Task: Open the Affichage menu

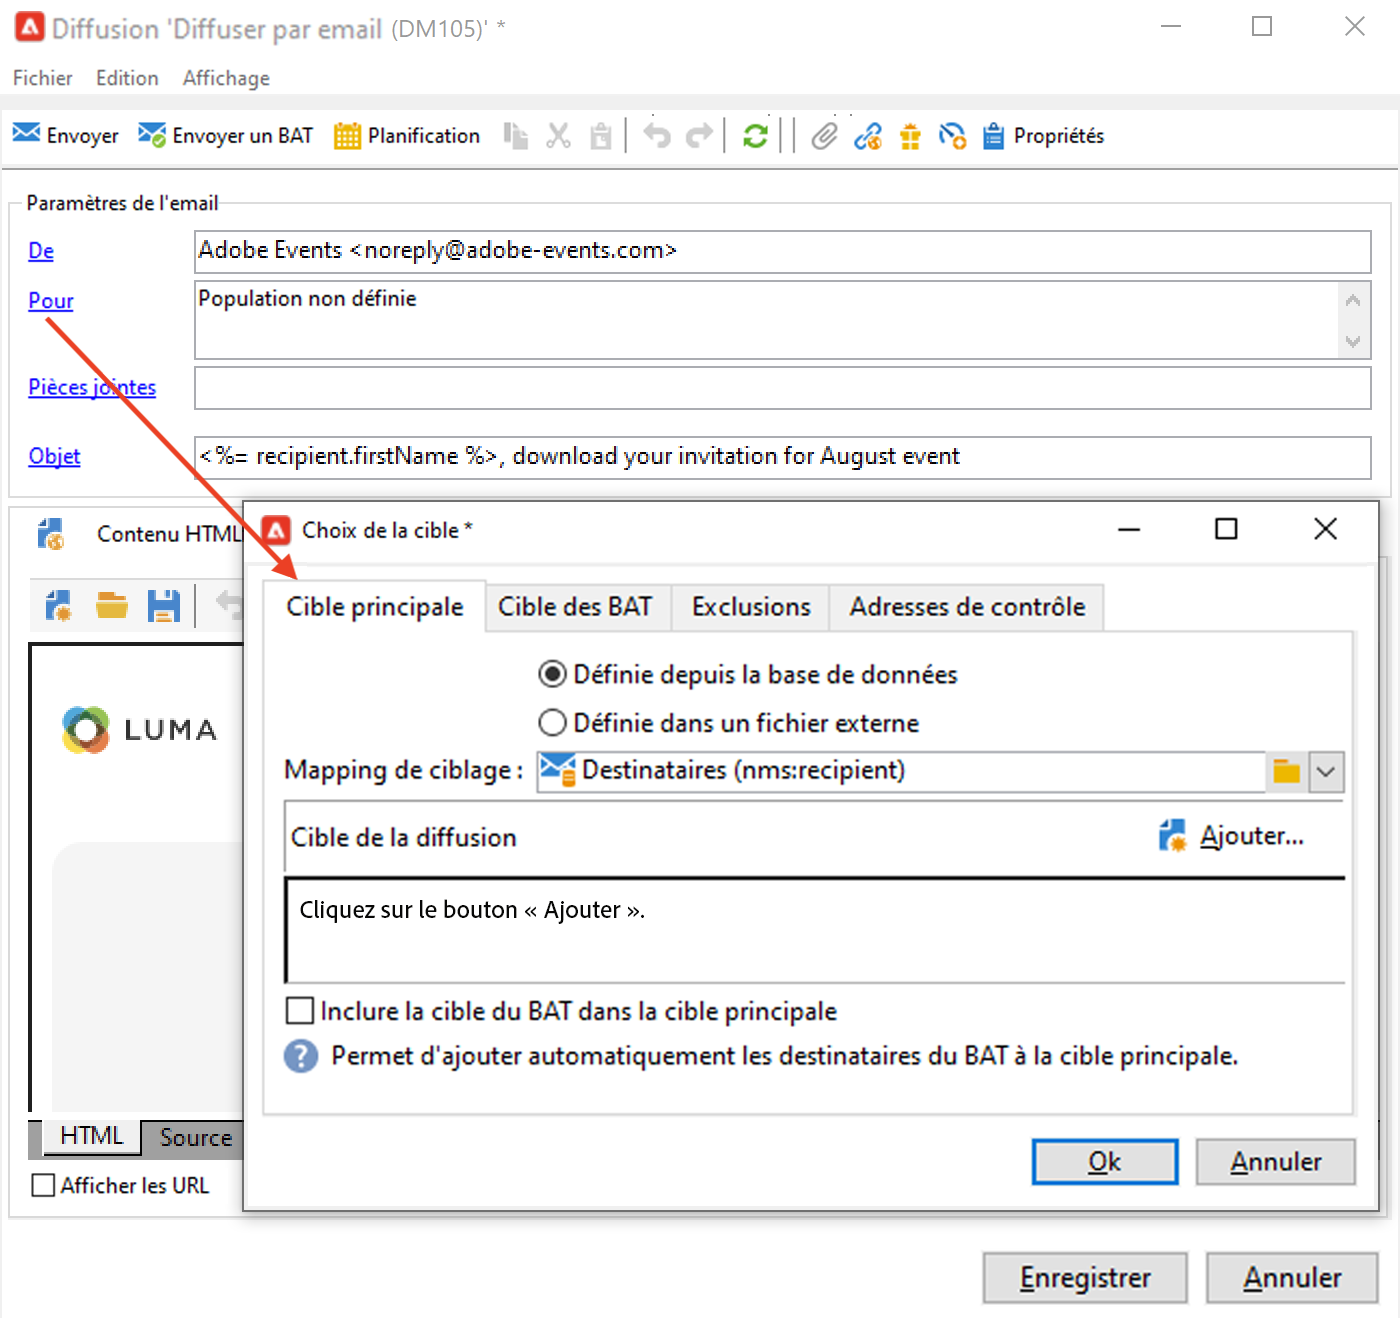Action: click(x=226, y=78)
